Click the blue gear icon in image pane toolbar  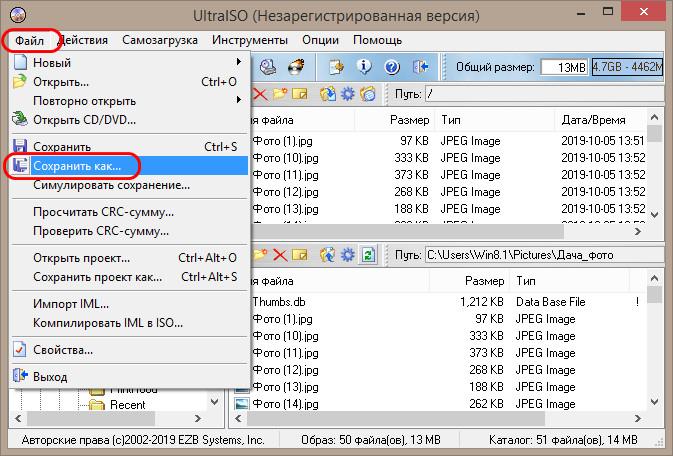tap(348, 94)
